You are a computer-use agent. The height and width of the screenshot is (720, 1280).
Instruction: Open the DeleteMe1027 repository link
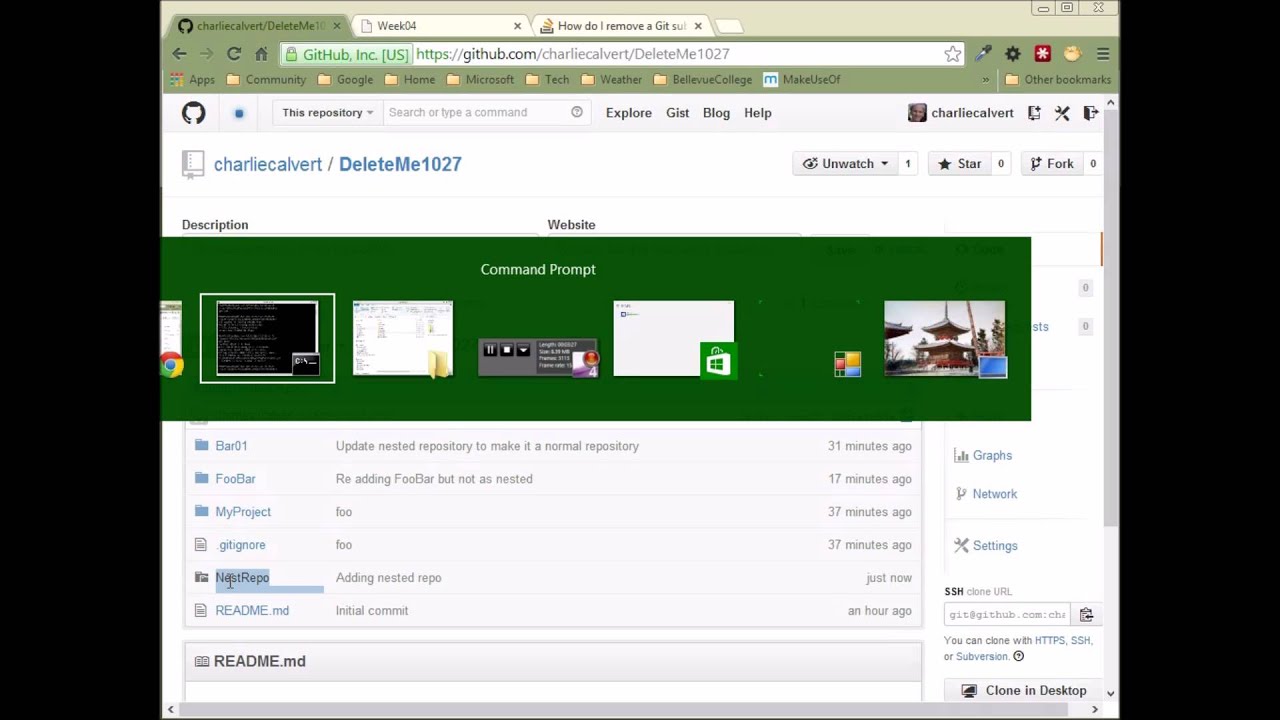pos(400,164)
